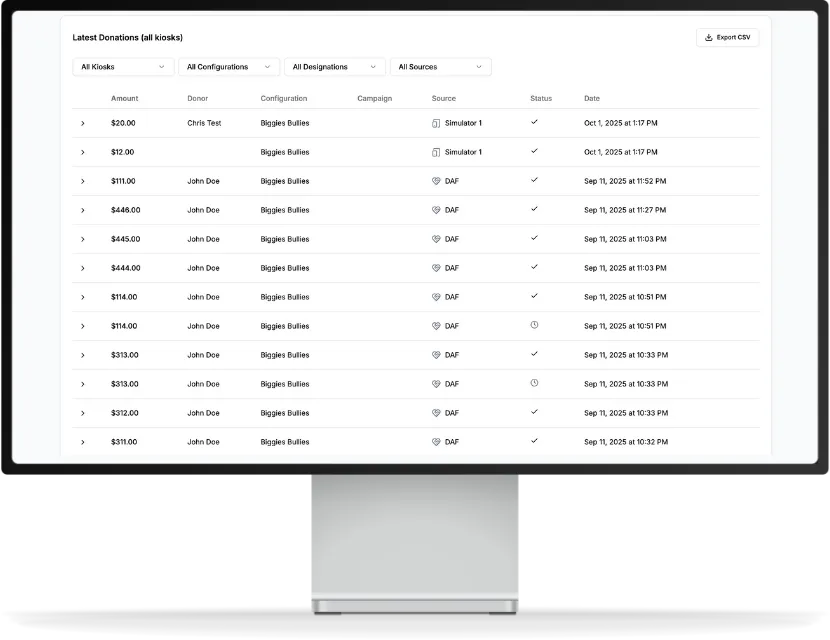Open the All Sources filter dropdown

click(x=440, y=67)
